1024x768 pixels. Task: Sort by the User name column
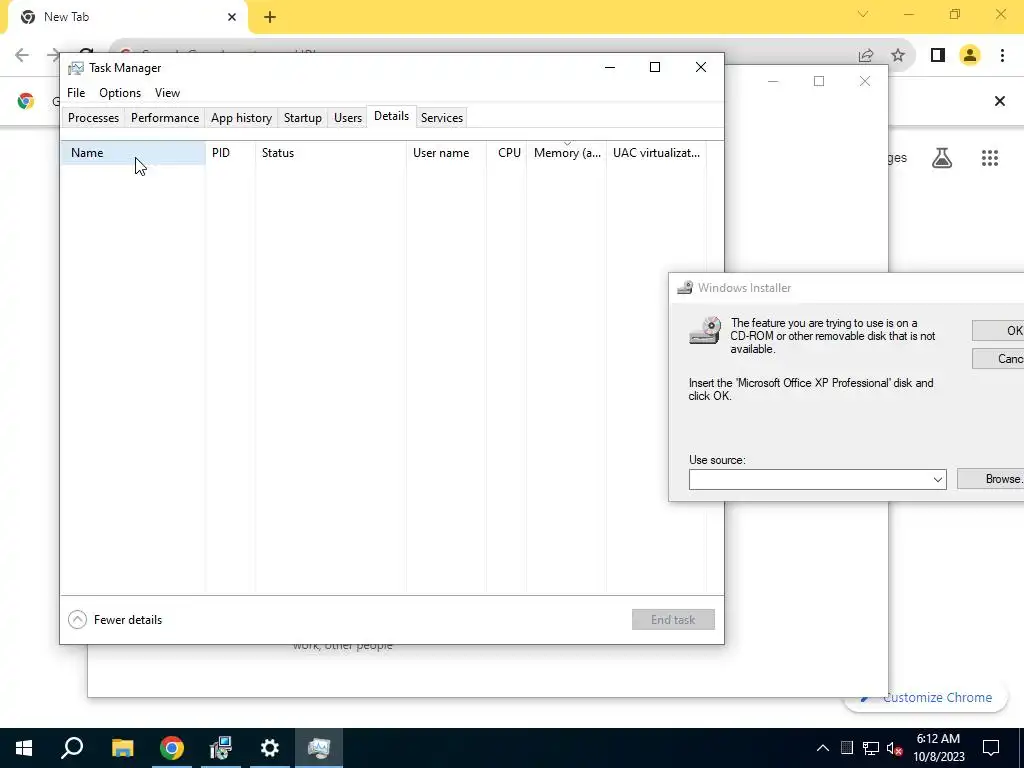(446, 153)
